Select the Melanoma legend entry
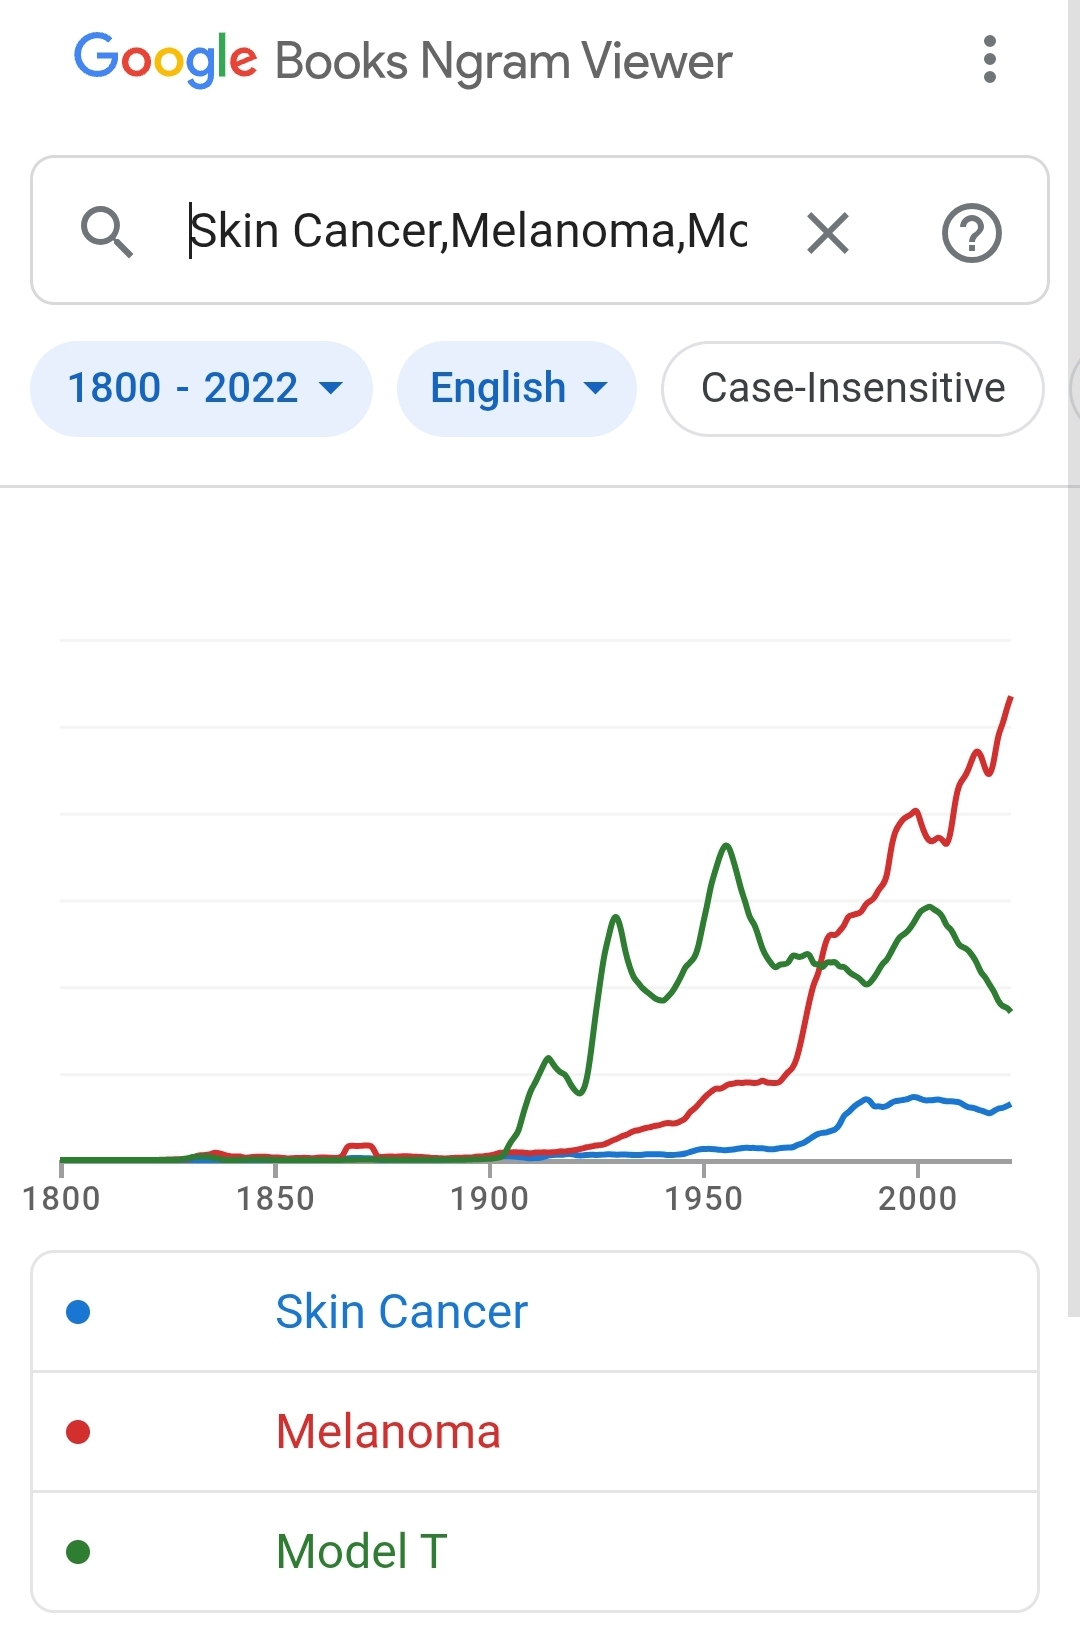 tap(535, 1432)
